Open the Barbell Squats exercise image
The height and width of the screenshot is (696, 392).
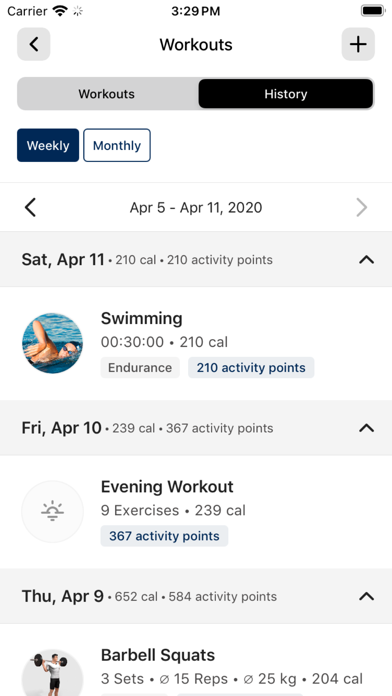[x=52, y=673]
